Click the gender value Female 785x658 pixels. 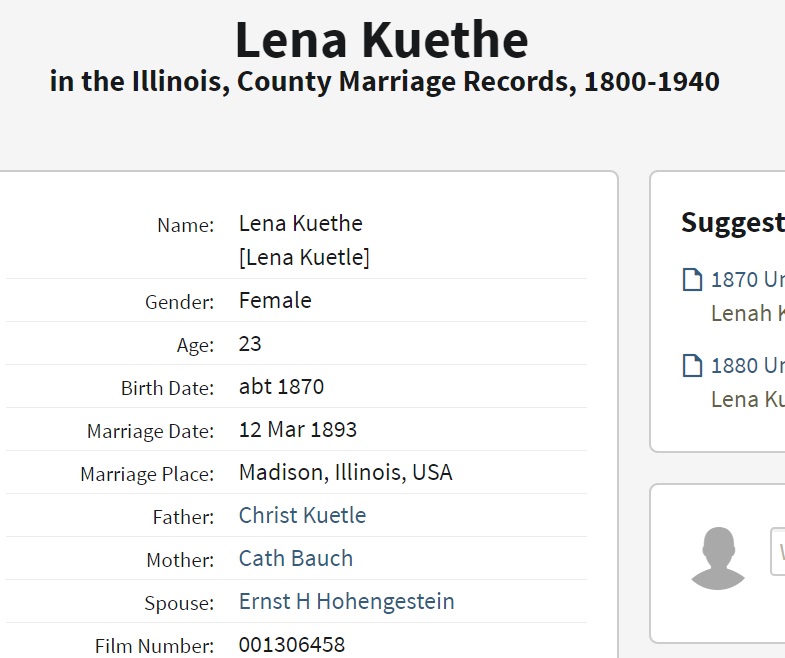coord(275,301)
